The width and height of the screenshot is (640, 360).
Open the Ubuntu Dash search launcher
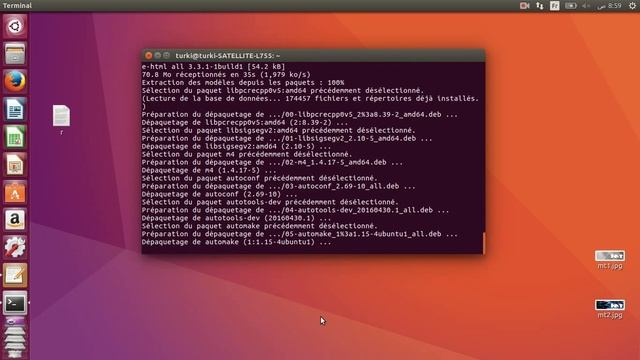[15, 27]
